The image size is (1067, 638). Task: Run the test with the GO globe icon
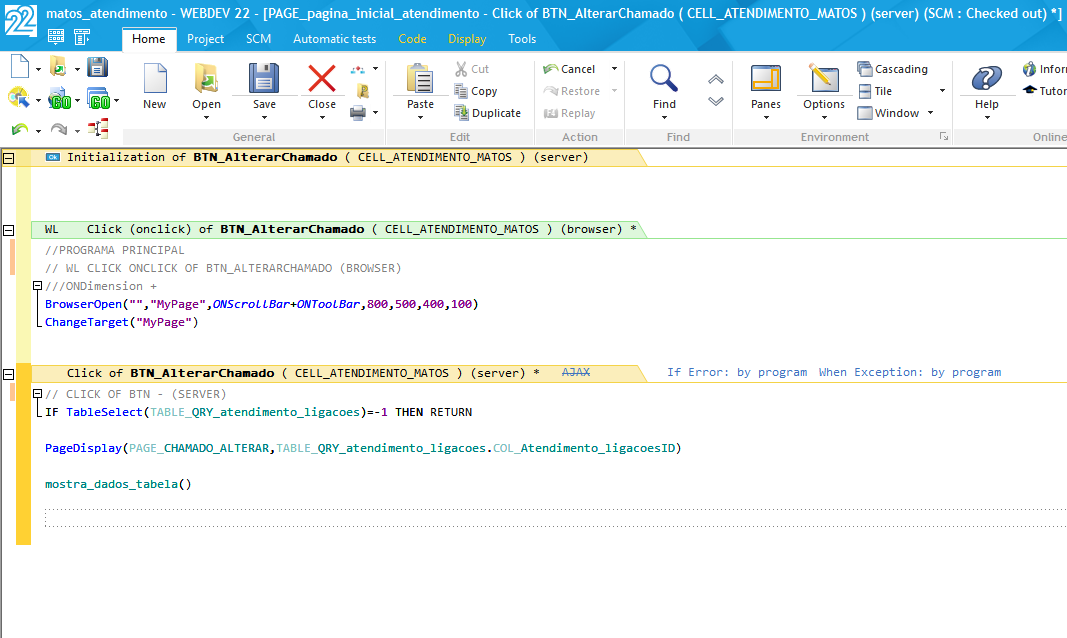[x=60, y=101]
